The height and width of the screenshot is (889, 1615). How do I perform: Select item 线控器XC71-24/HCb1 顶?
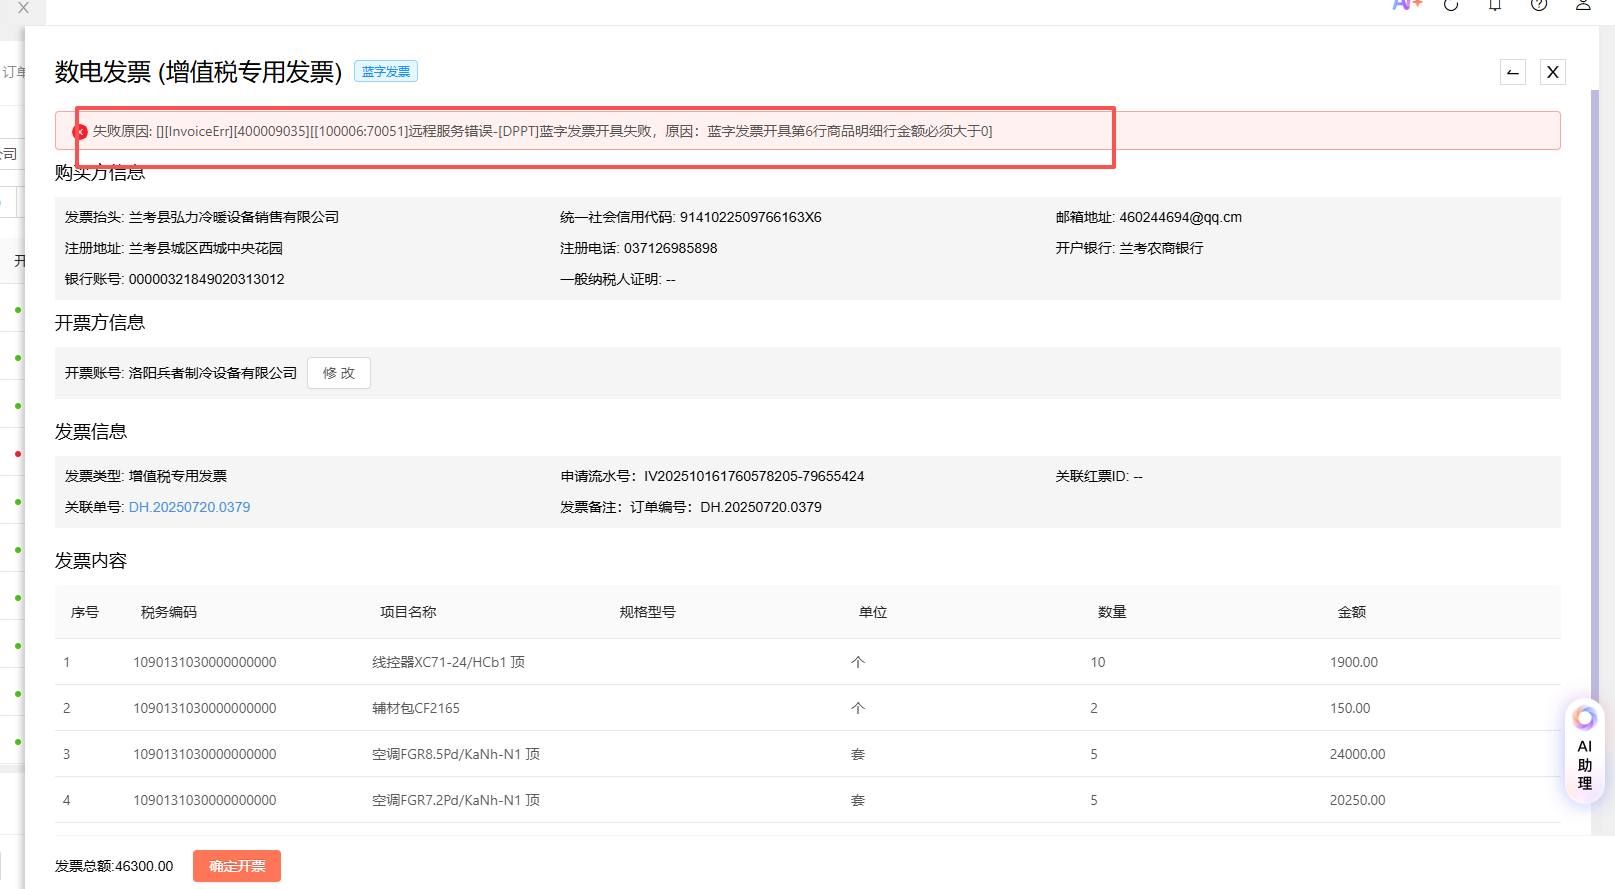[449, 662]
